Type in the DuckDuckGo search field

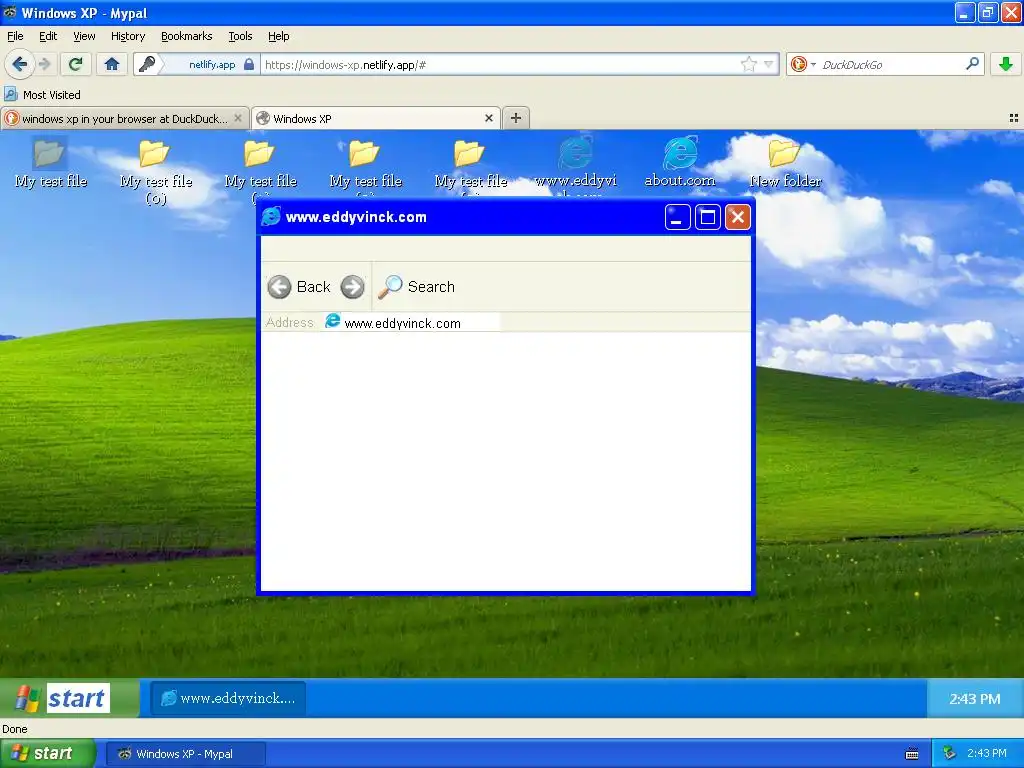coord(890,64)
